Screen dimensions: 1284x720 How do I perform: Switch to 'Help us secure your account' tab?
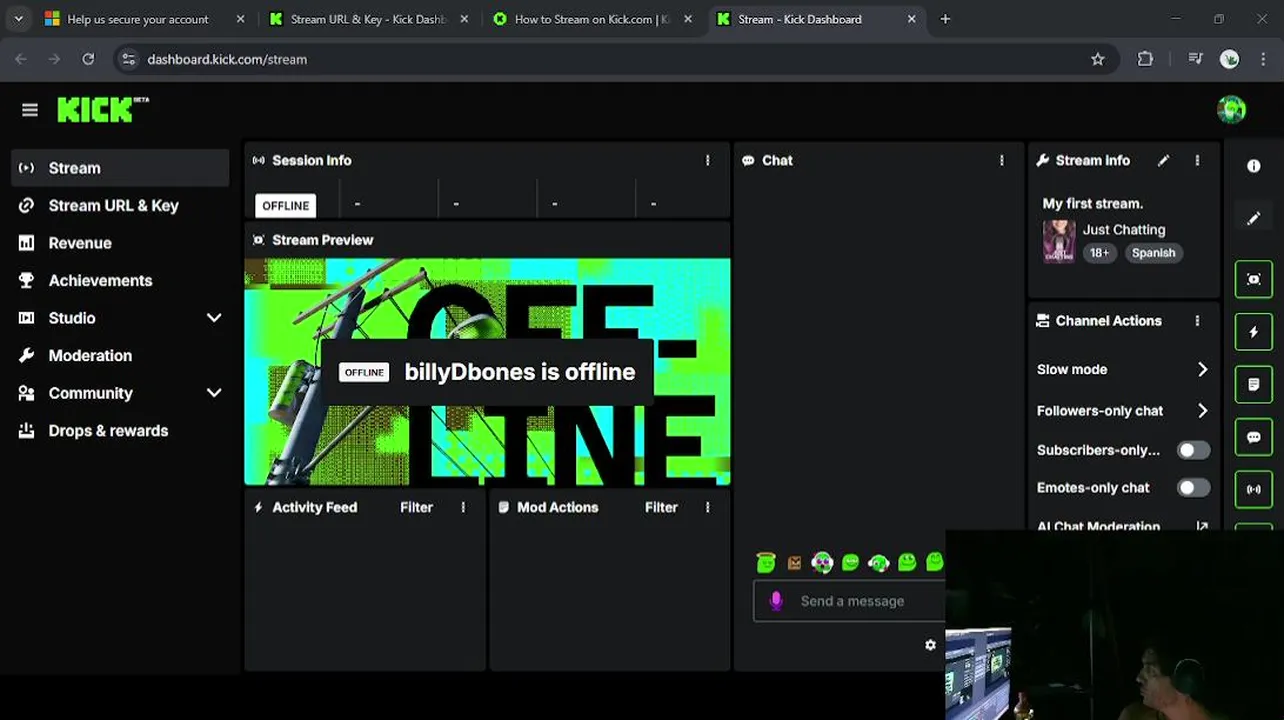click(138, 19)
